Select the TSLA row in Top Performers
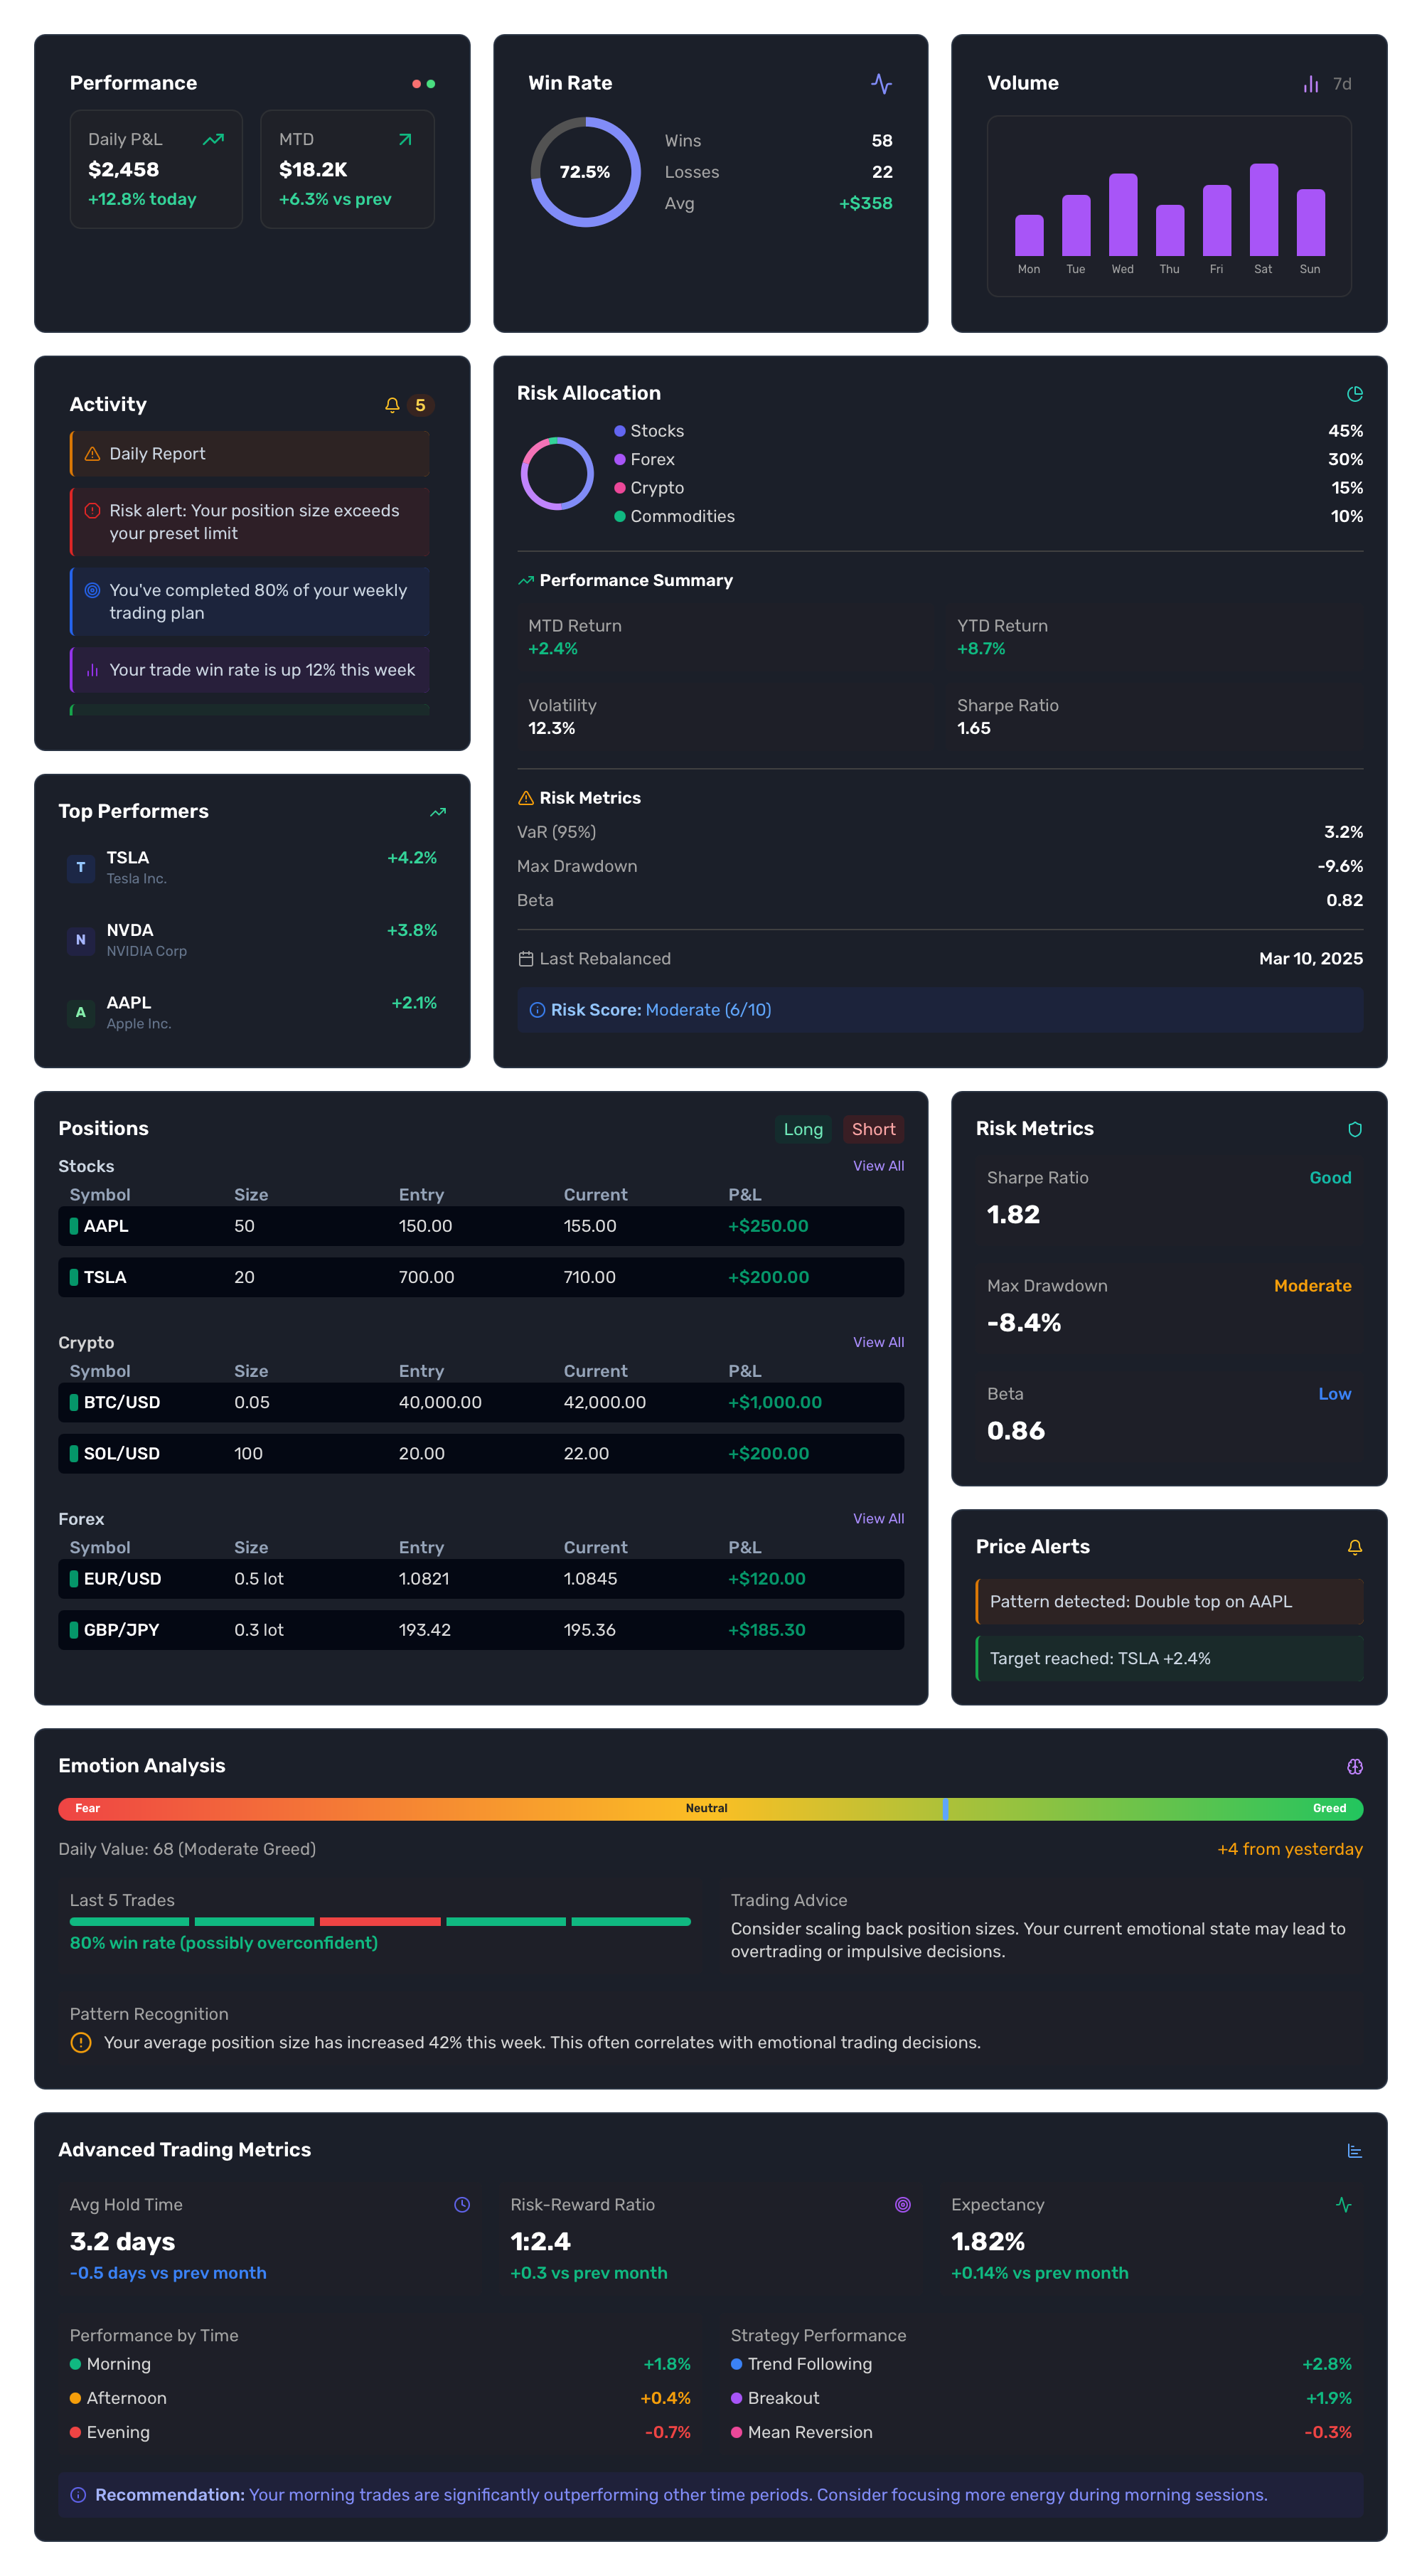 tap(250, 866)
